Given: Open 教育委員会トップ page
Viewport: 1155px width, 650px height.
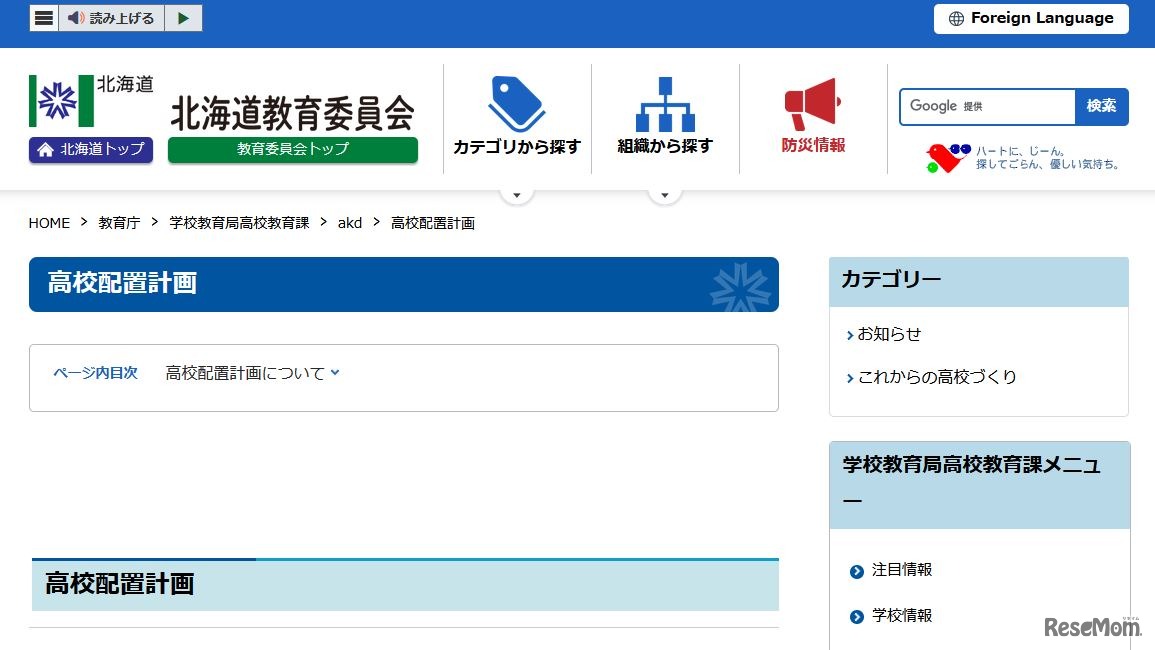Looking at the screenshot, I should pos(292,151).
